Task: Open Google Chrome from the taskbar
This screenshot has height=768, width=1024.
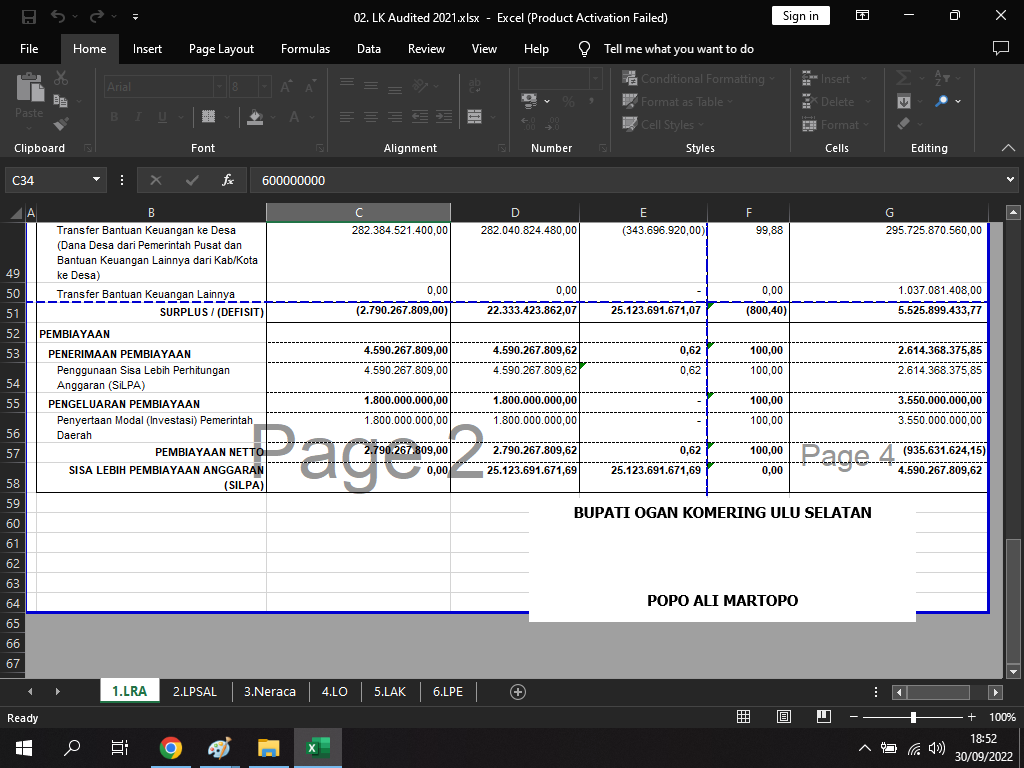Action: click(171, 747)
